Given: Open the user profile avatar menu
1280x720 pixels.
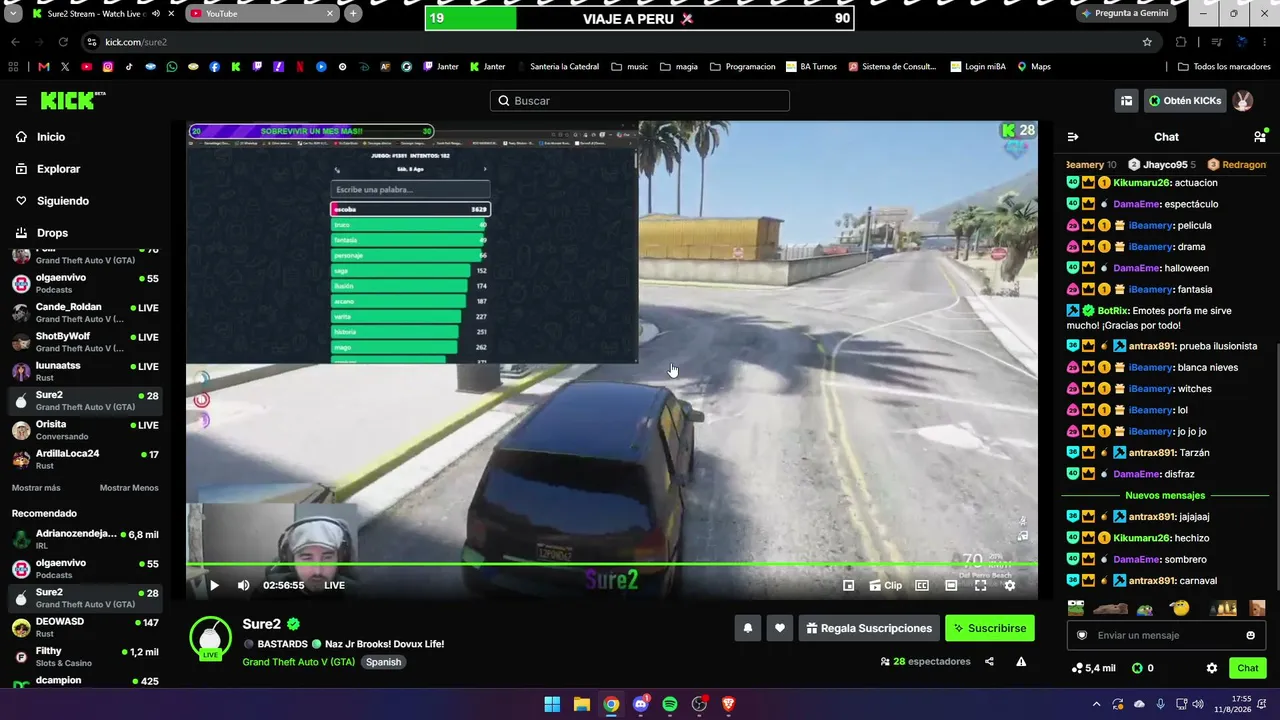Looking at the screenshot, I should coord(1243,100).
